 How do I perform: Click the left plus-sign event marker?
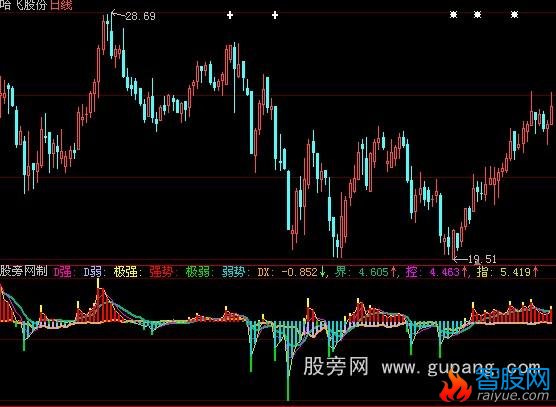[230, 15]
